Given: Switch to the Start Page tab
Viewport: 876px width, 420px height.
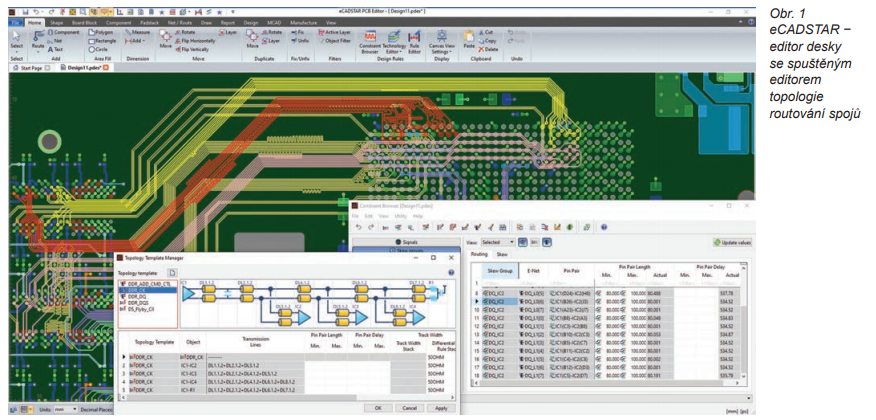Looking at the screenshot, I should coord(31,68).
